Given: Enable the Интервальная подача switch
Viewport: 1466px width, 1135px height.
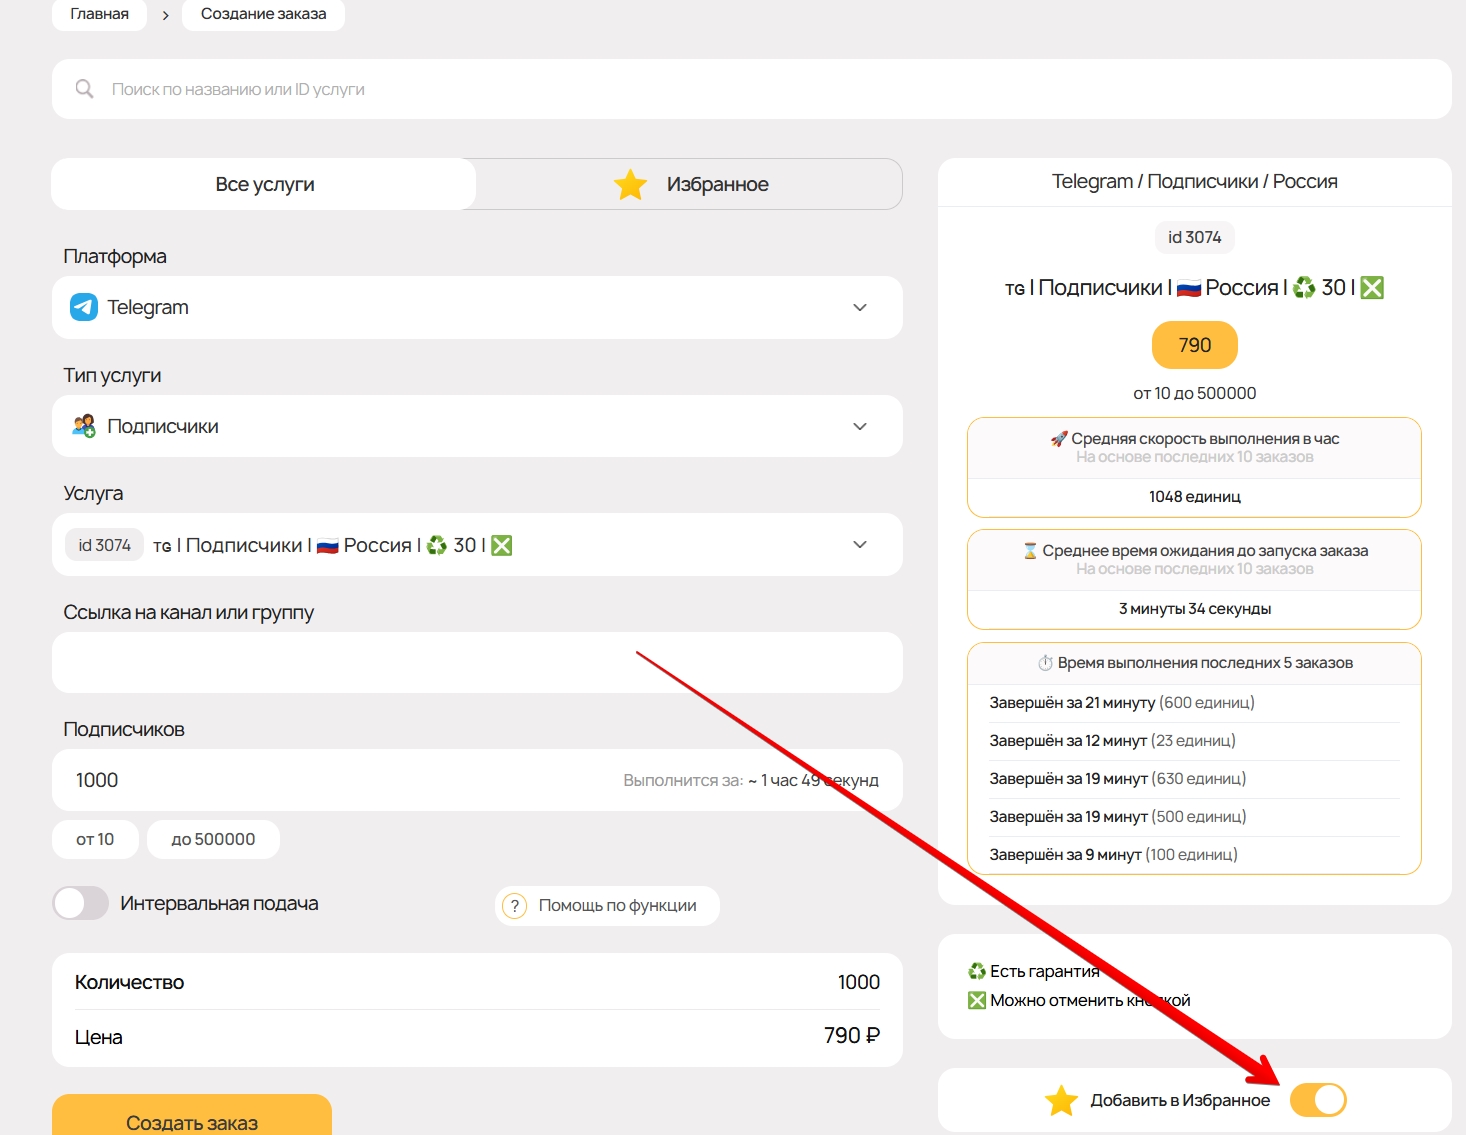Looking at the screenshot, I should click(81, 903).
